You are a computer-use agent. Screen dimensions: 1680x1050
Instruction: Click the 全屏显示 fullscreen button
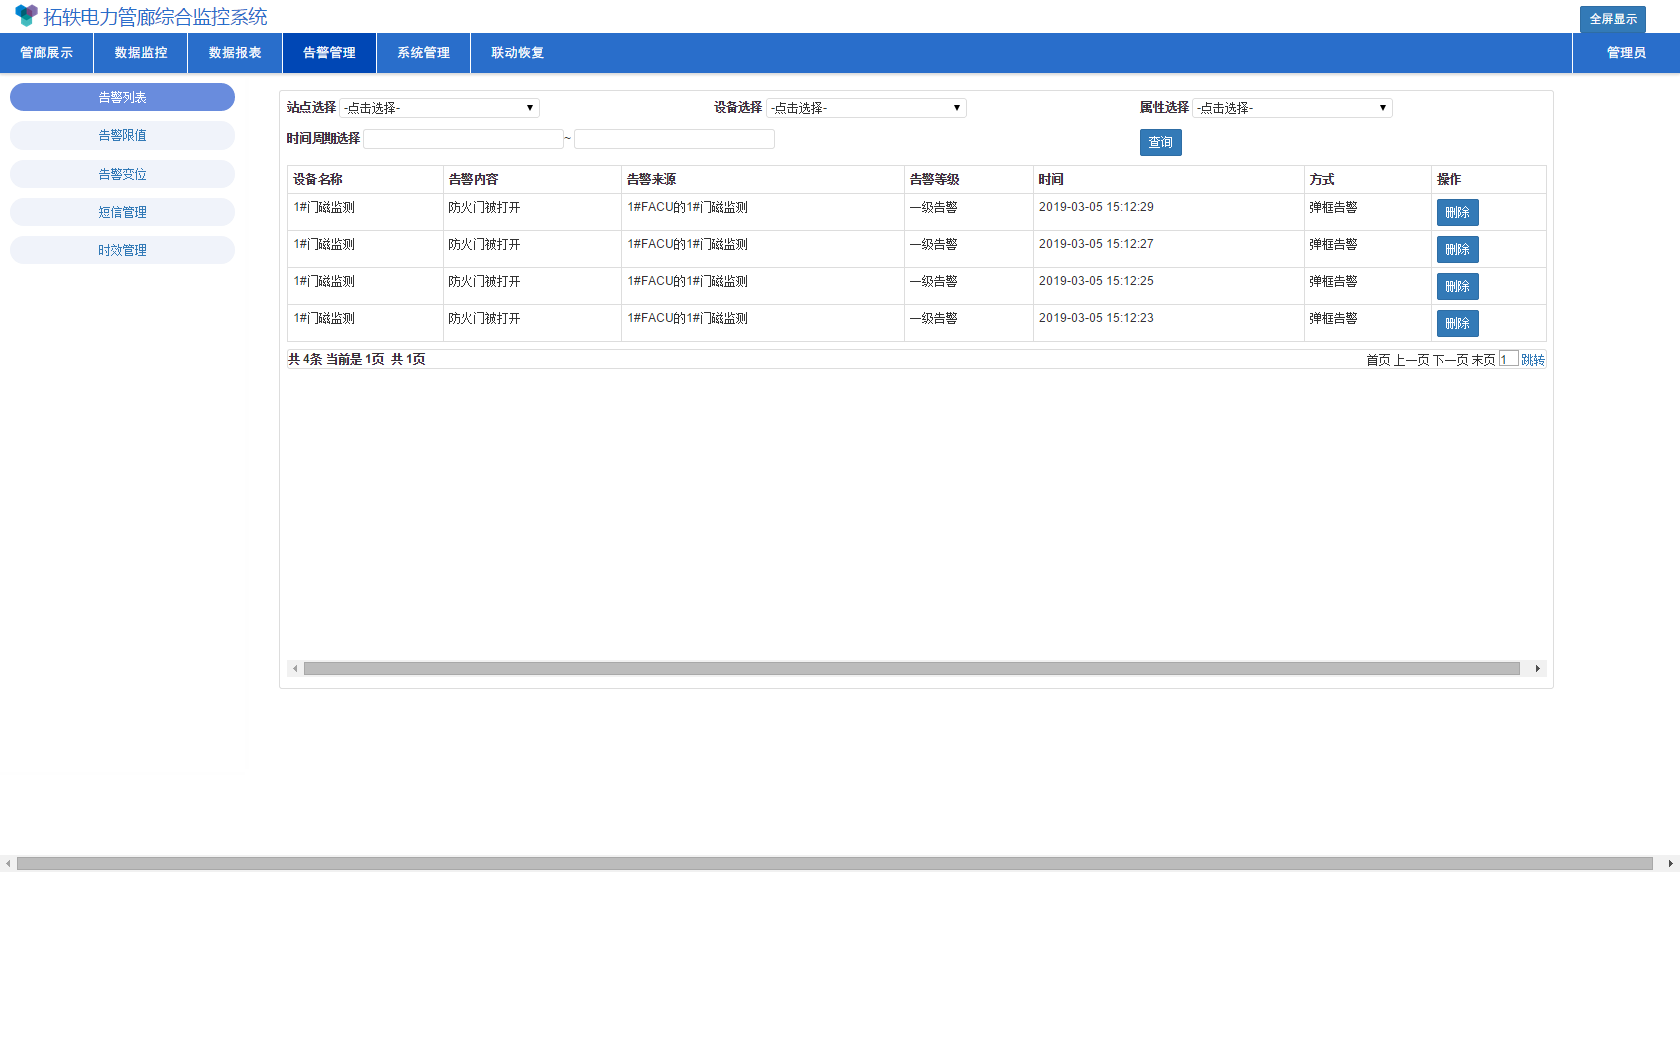[1612, 19]
